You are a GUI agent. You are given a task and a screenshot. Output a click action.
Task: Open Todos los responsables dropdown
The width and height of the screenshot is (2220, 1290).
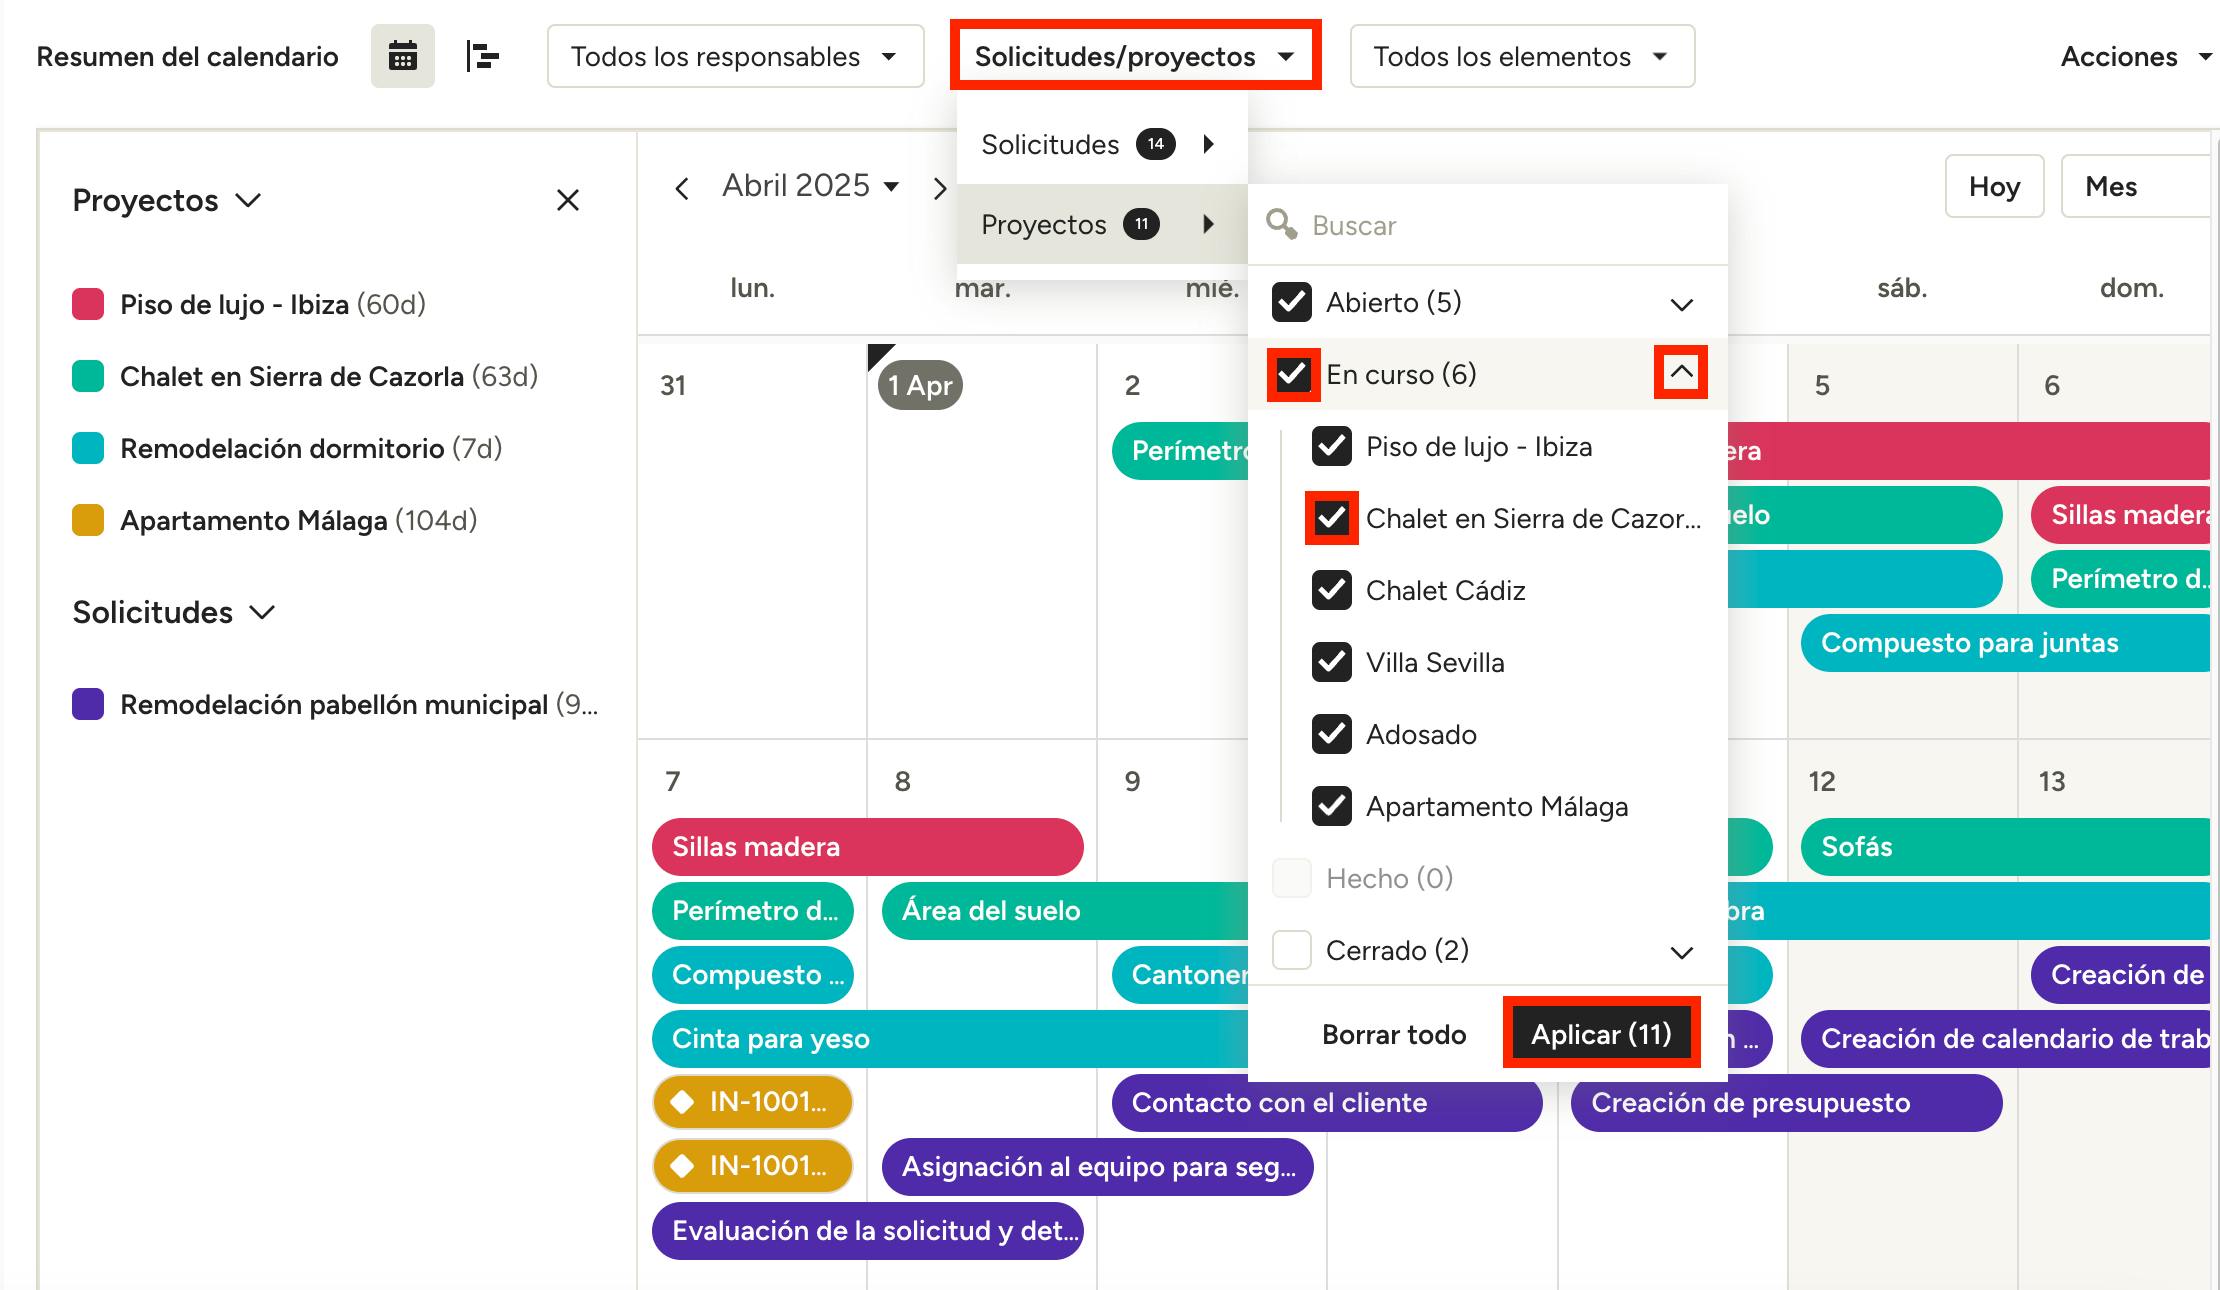(735, 56)
